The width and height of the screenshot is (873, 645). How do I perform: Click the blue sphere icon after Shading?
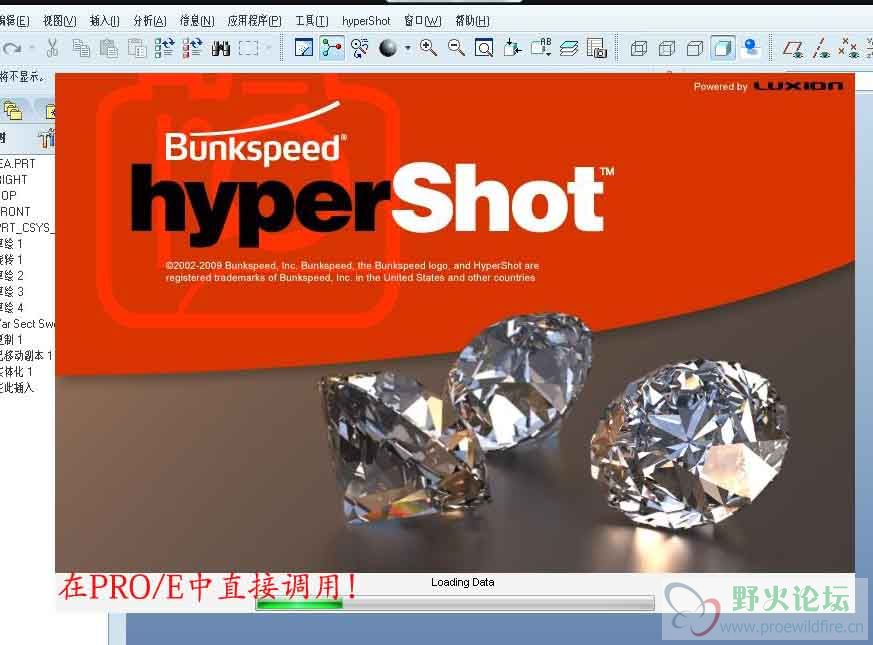coord(751,48)
